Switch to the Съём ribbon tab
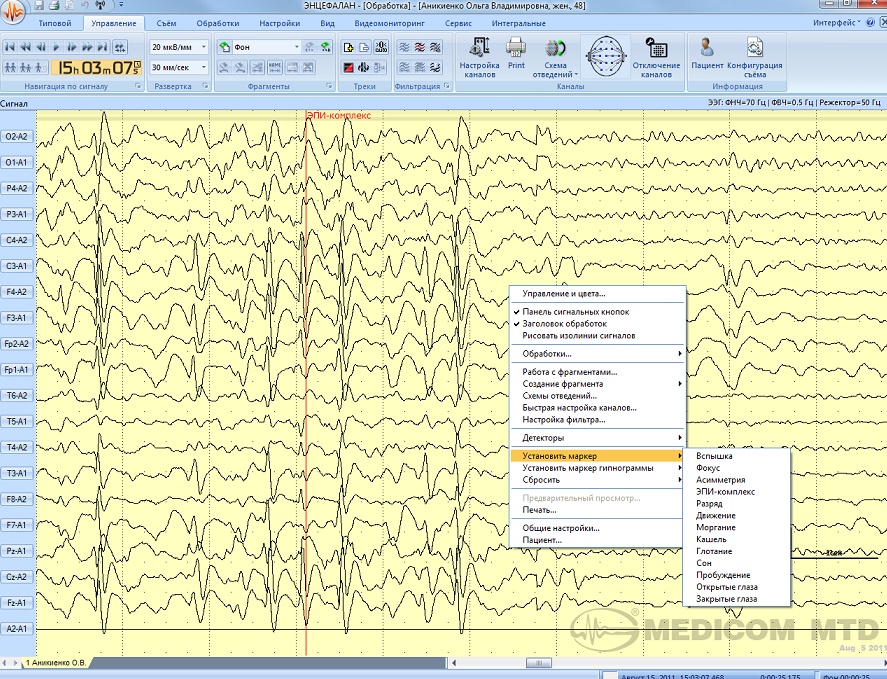Image resolution: width=887 pixels, height=679 pixels. click(166, 23)
